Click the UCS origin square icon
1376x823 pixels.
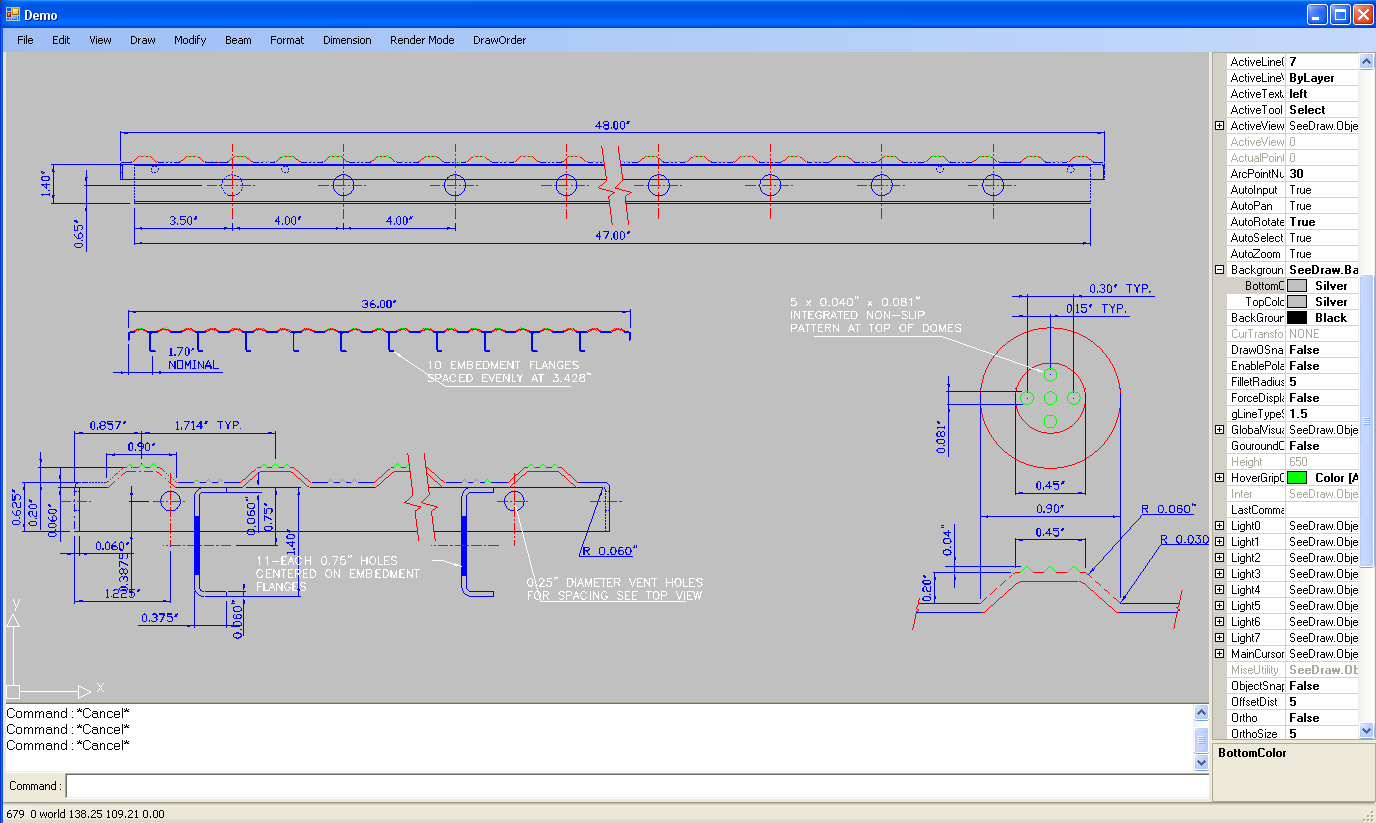coord(13,691)
